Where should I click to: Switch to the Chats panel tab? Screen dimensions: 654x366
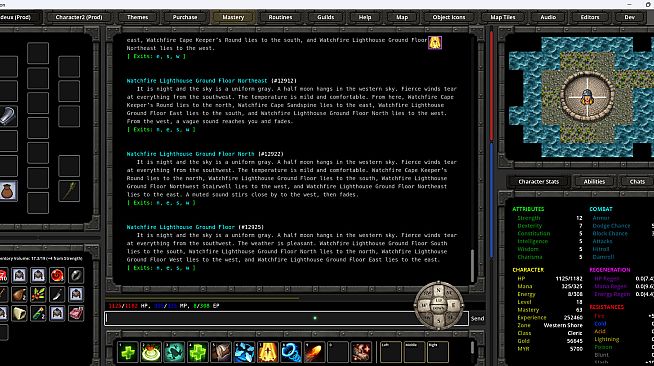click(637, 181)
